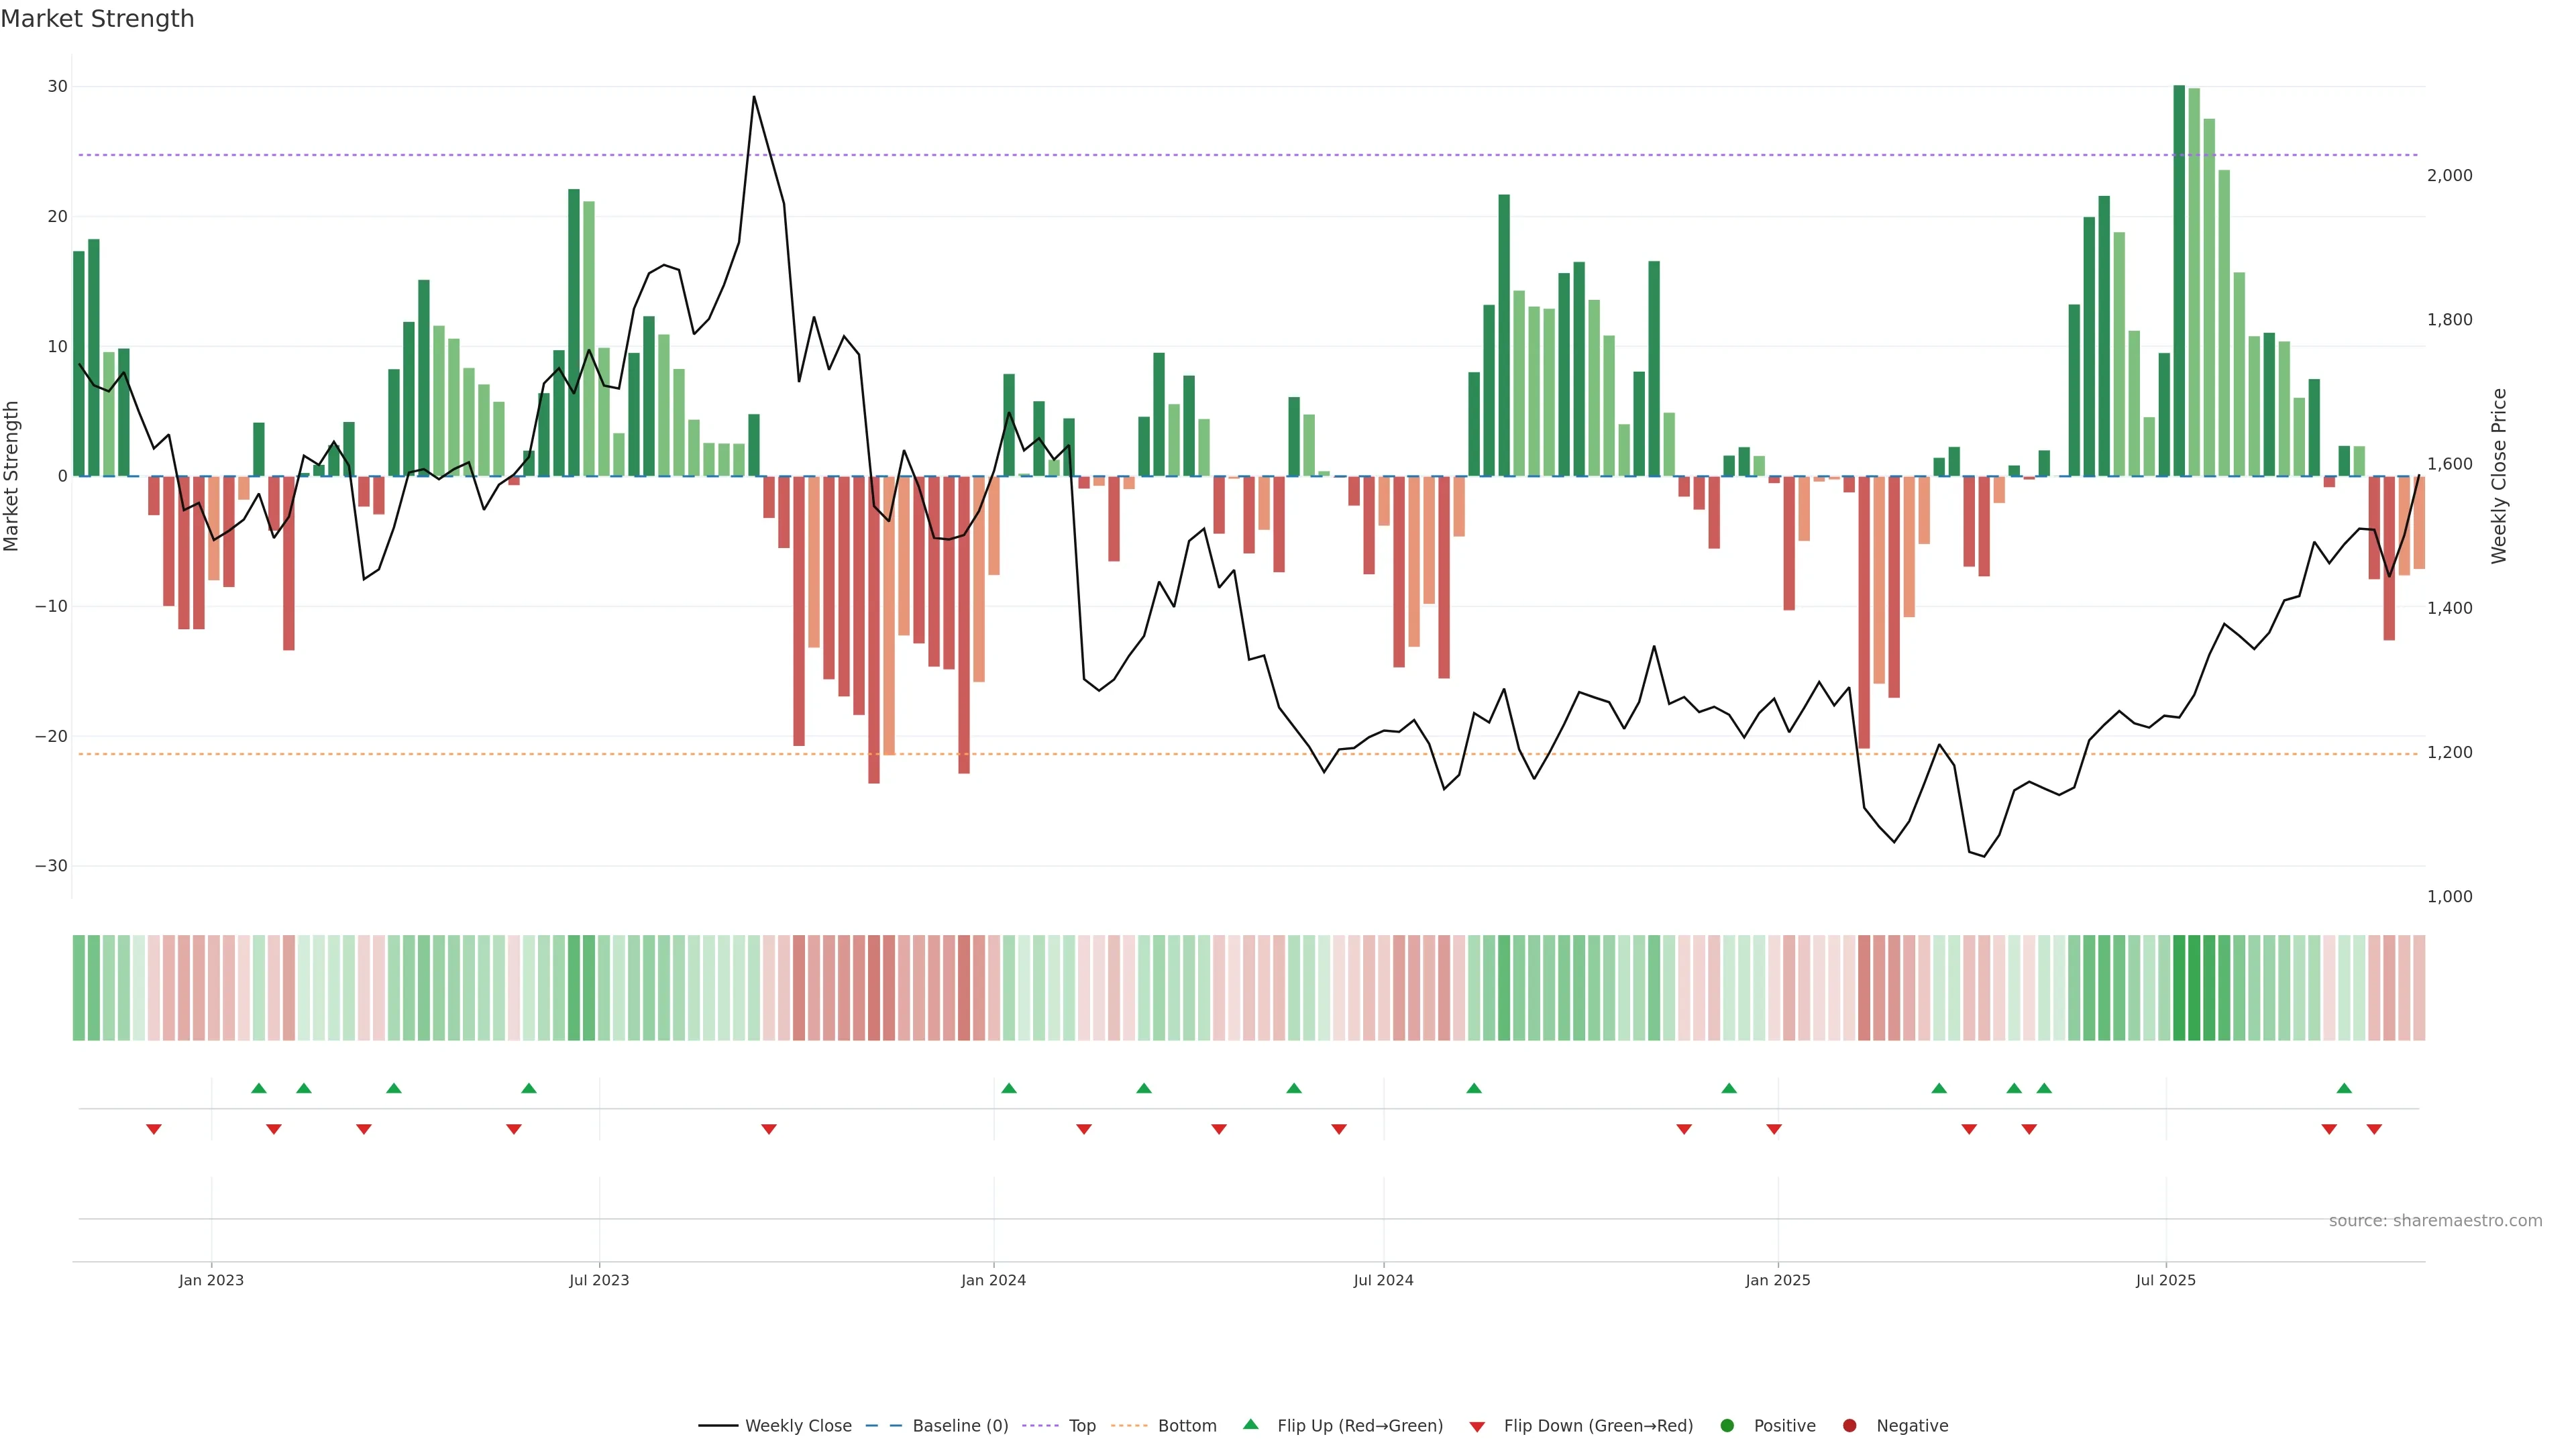
Task: Click the source: sharemaestro.com text
Action: (x=2435, y=1221)
